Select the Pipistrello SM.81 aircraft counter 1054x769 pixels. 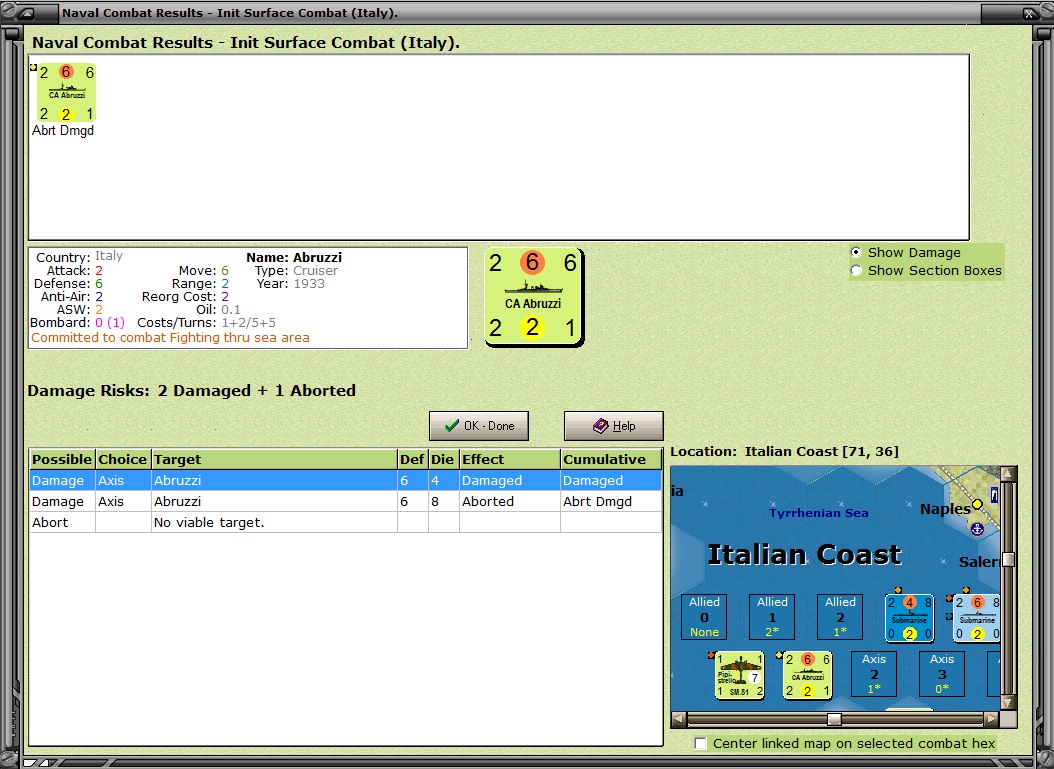point(739,675)
